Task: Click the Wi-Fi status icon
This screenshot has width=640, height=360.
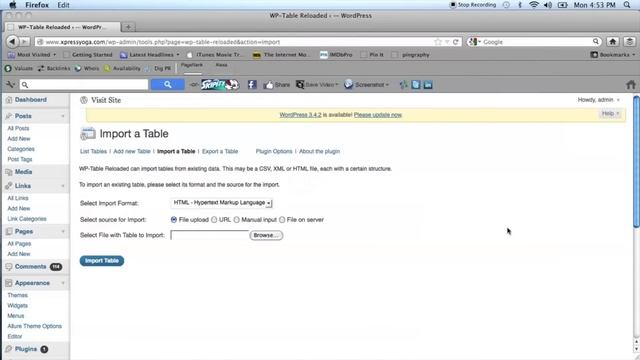Action: coord(533,5)
